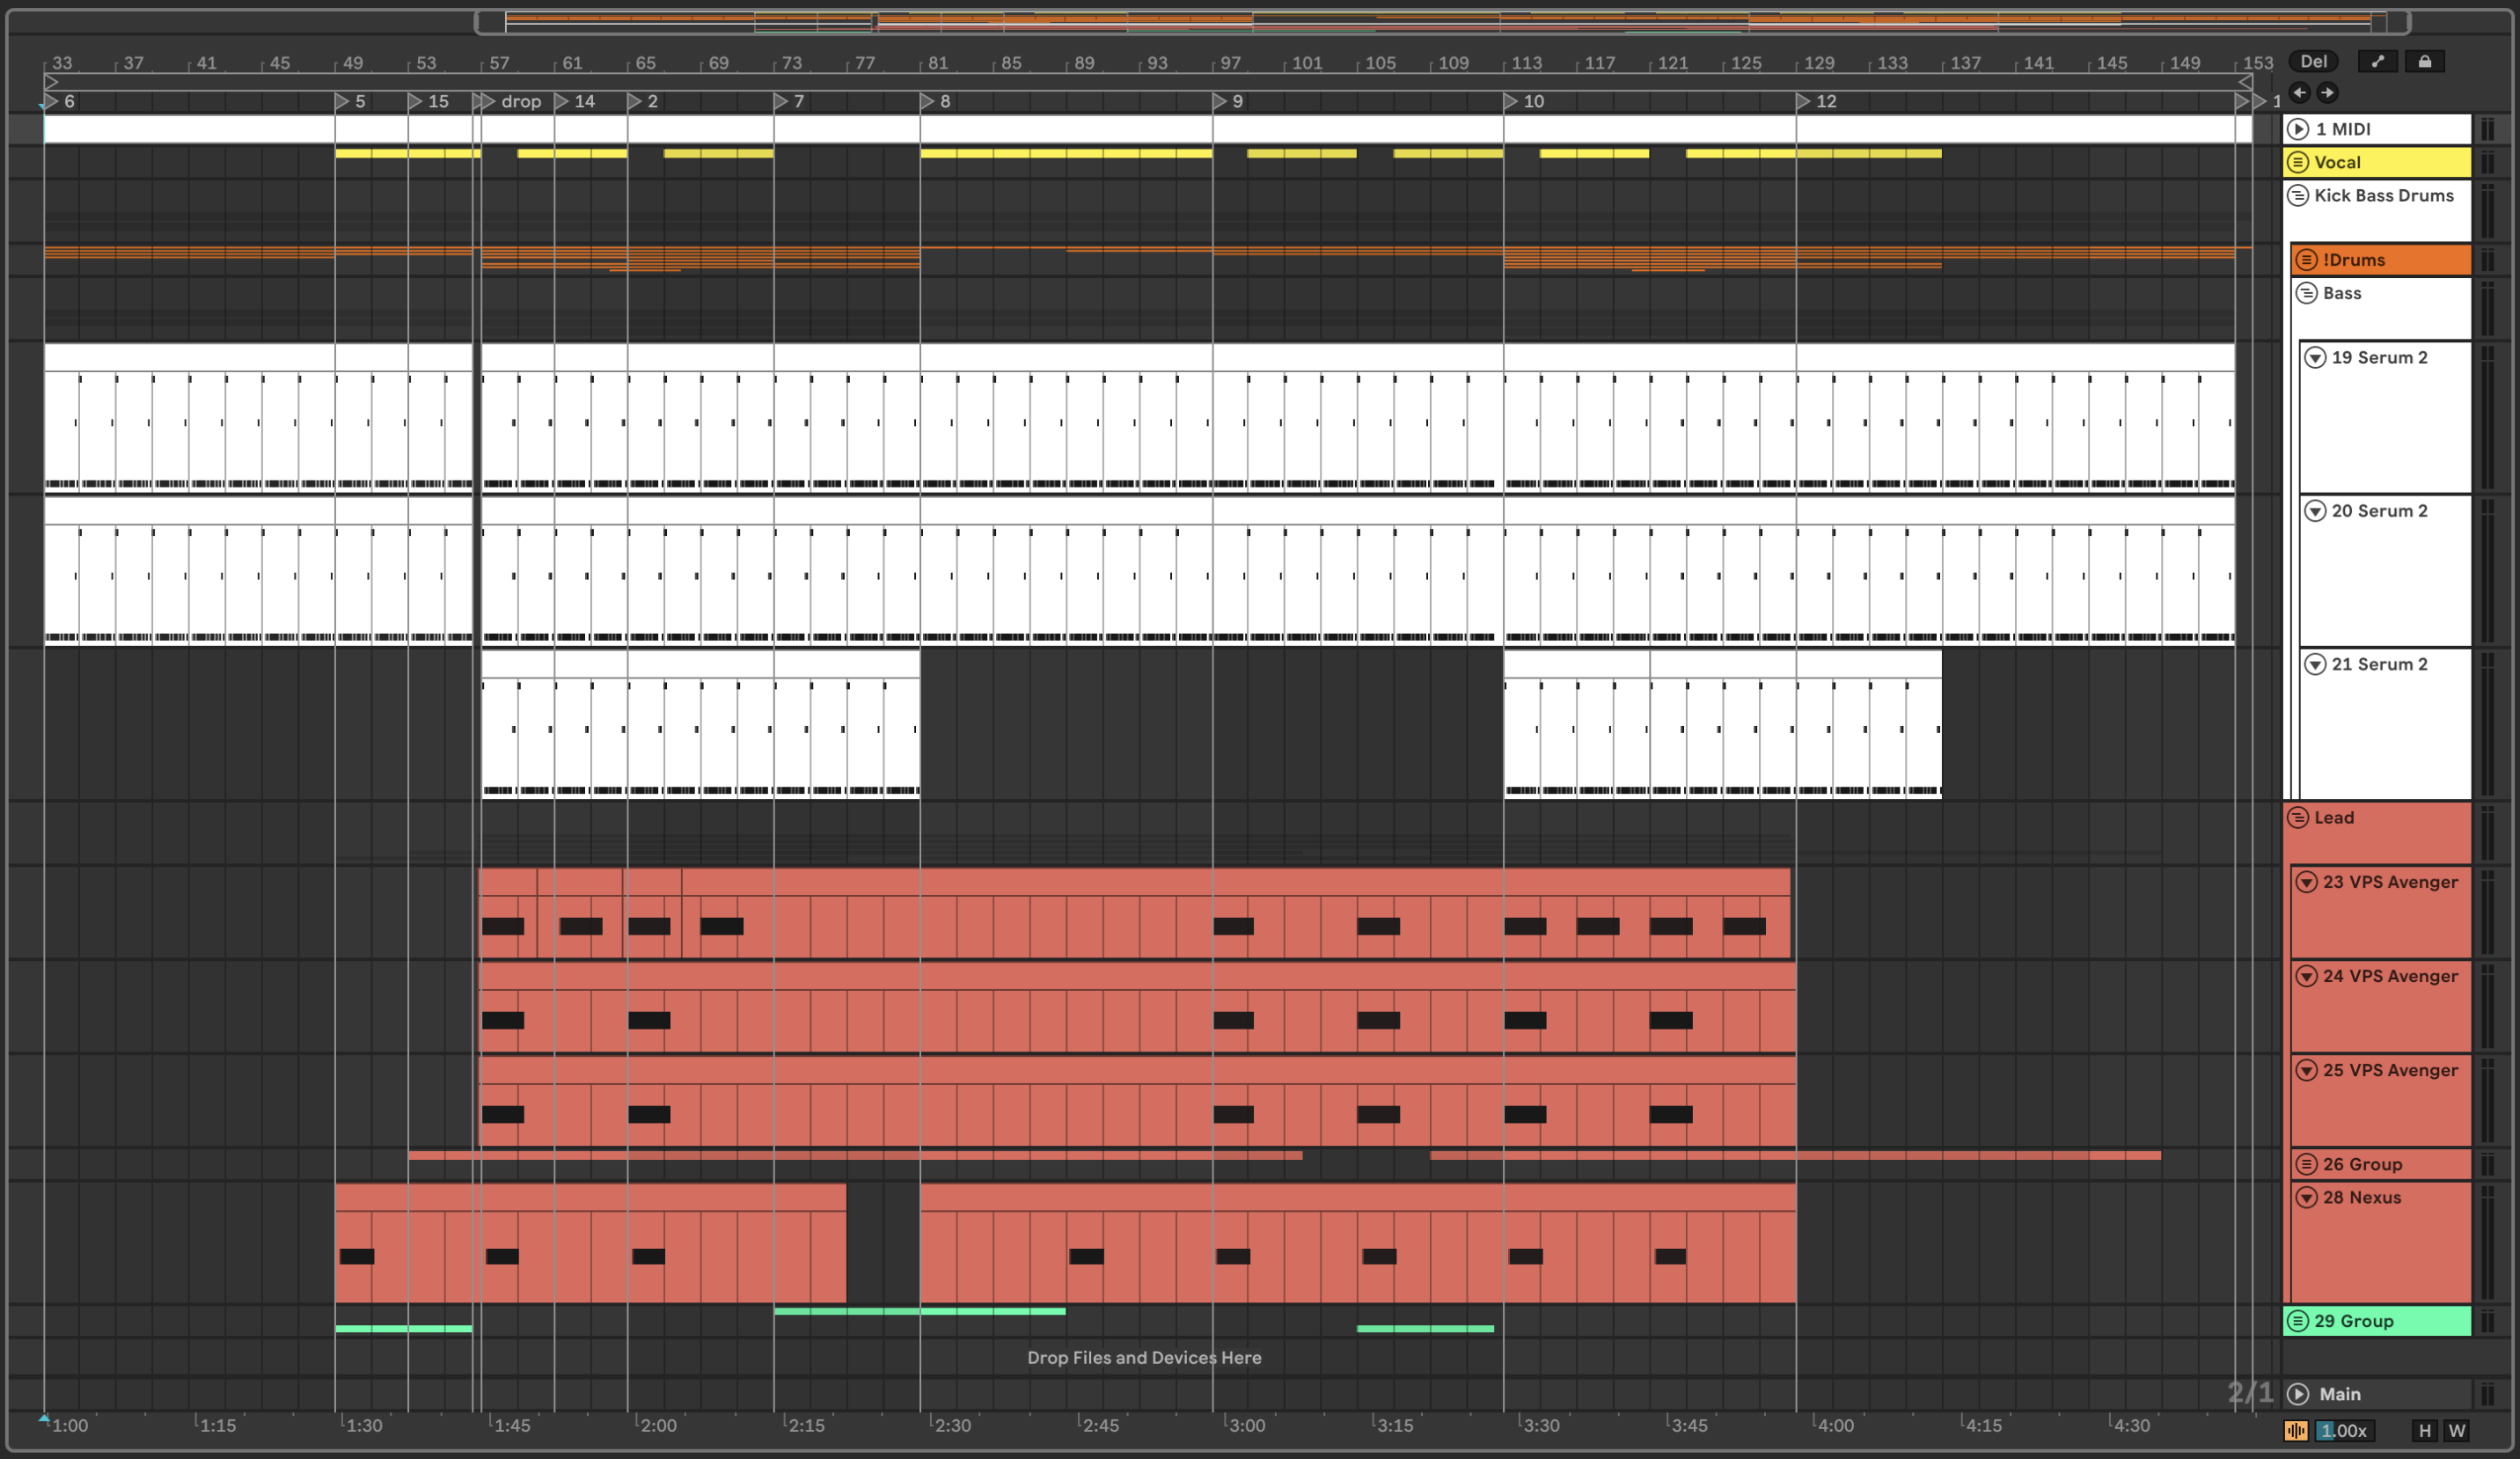Toggle the automation mode button

click(2377, 61)
